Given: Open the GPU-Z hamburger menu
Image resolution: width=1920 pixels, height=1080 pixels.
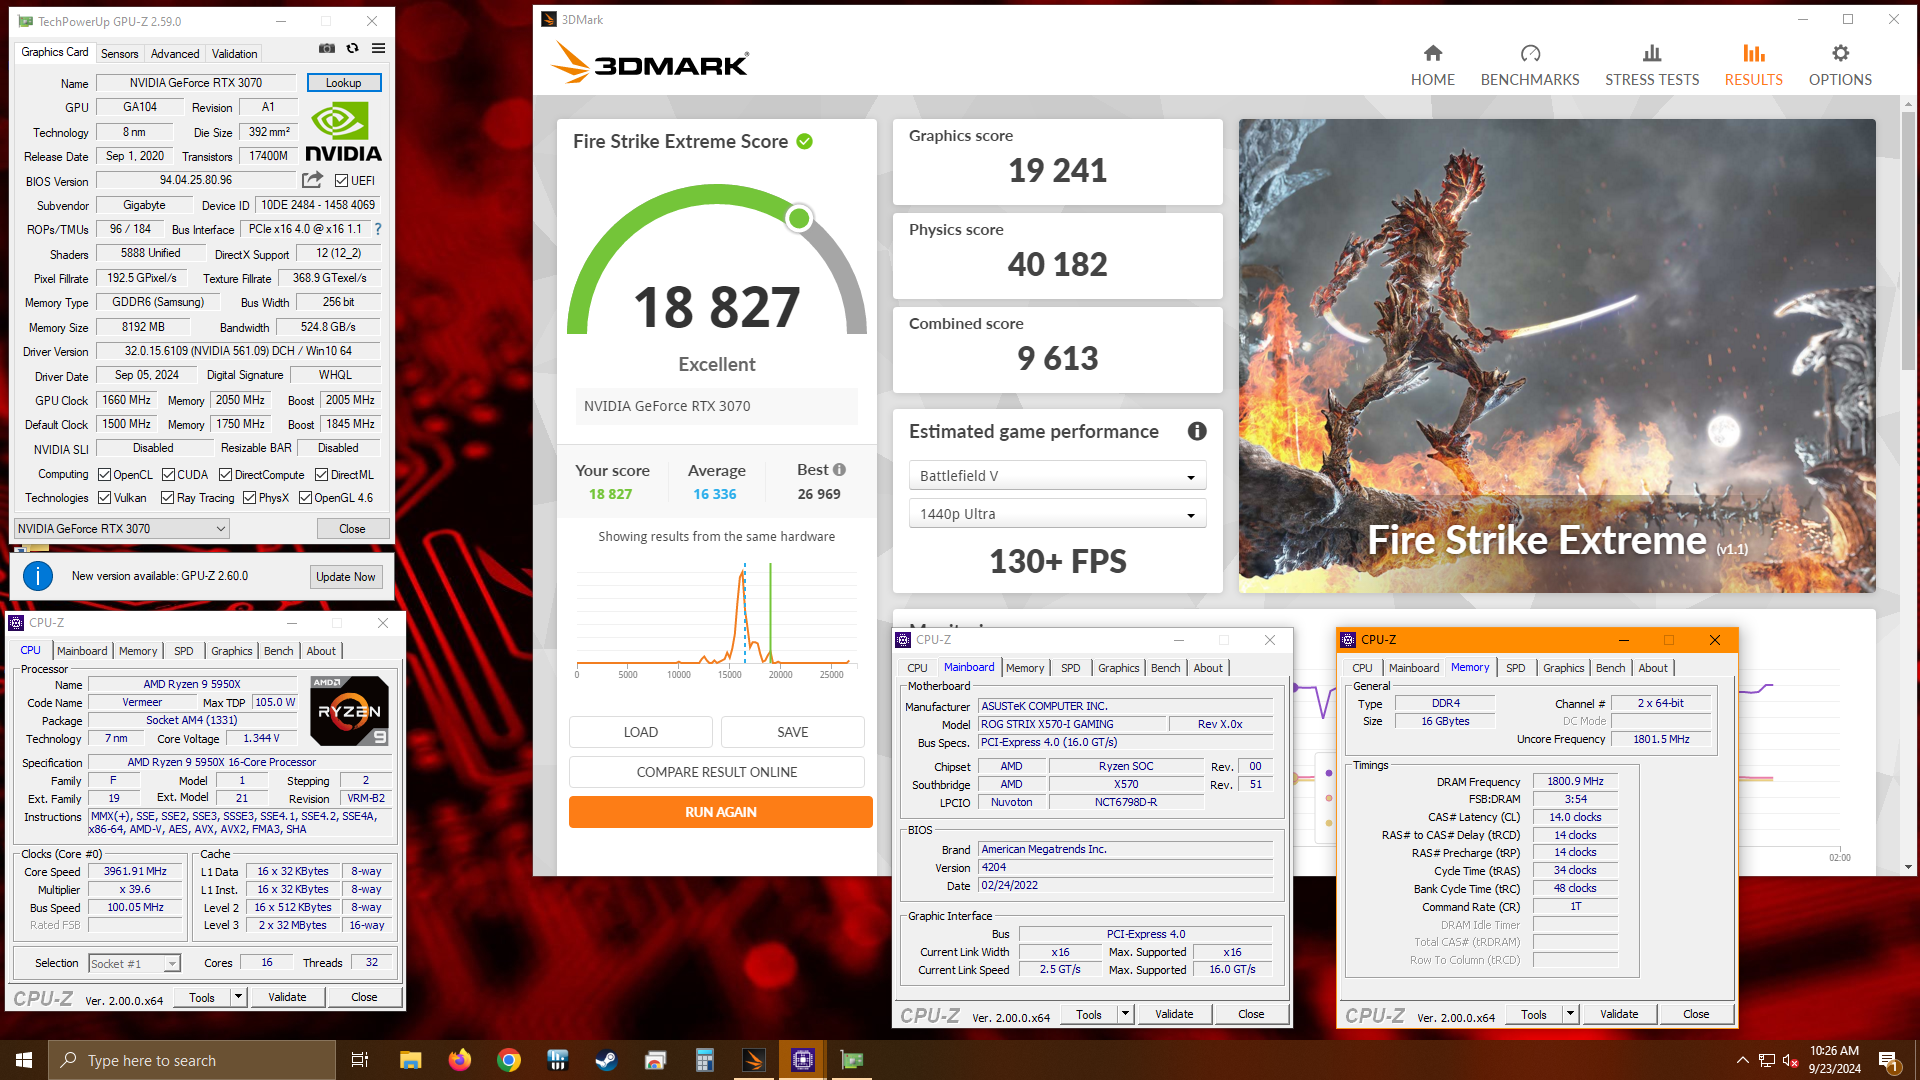Looking at the screenshot, I should click(x=378, y=48).
